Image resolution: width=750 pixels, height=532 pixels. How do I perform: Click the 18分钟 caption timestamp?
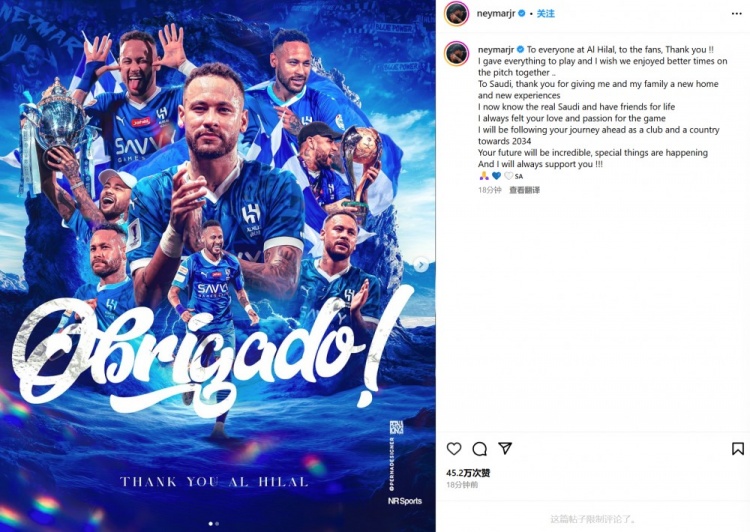pos(490,190)
